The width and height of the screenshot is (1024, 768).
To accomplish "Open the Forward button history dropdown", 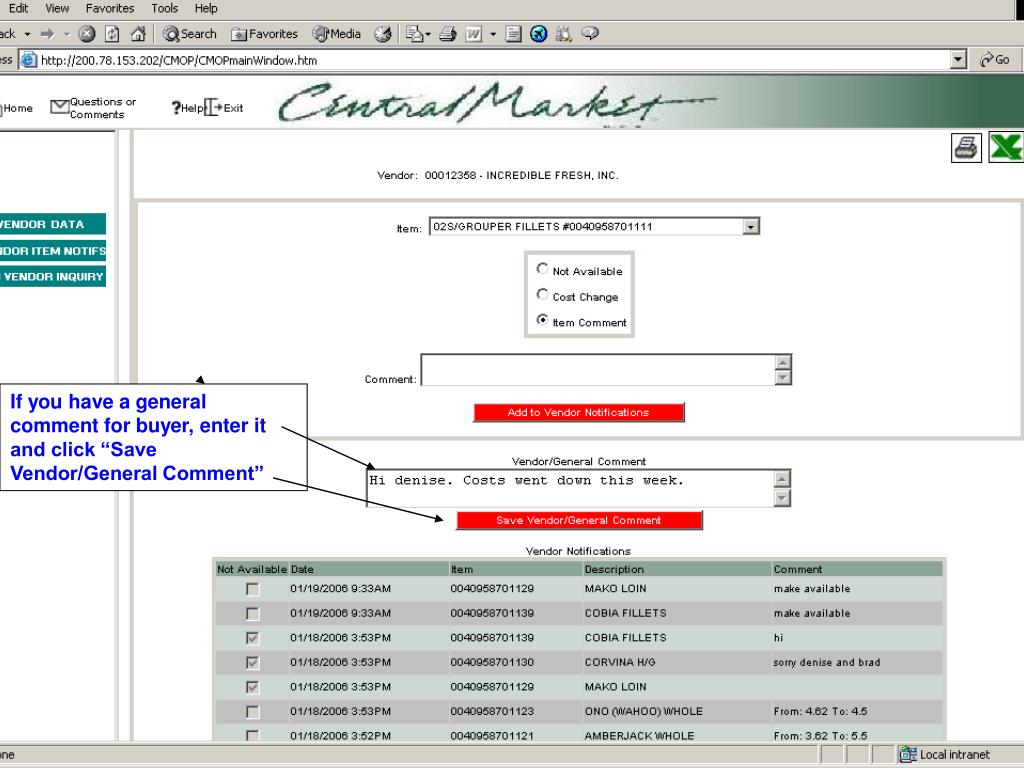I will pos(66,34).
